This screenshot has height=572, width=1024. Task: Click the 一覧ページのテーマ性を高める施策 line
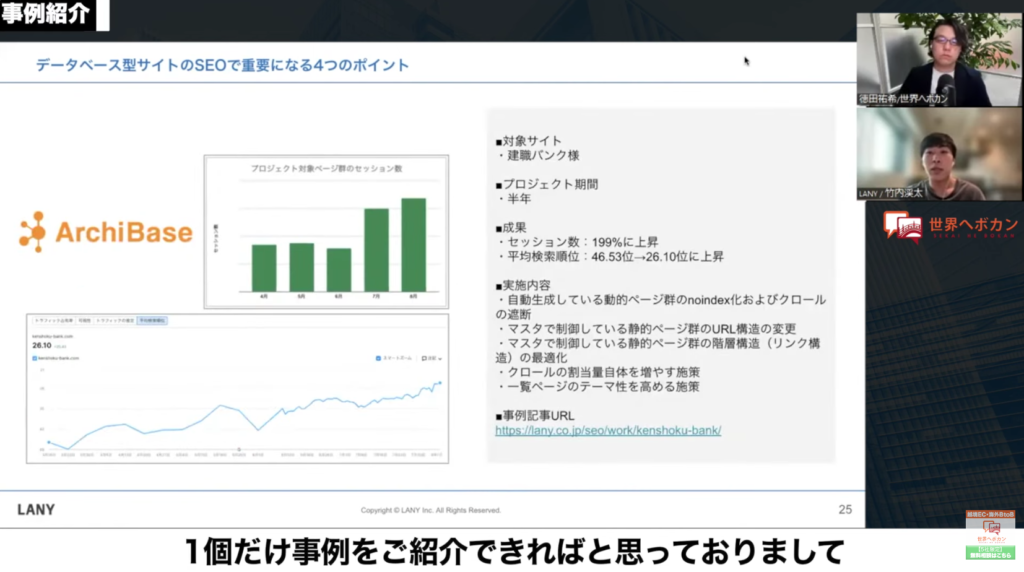click(599, 387)
